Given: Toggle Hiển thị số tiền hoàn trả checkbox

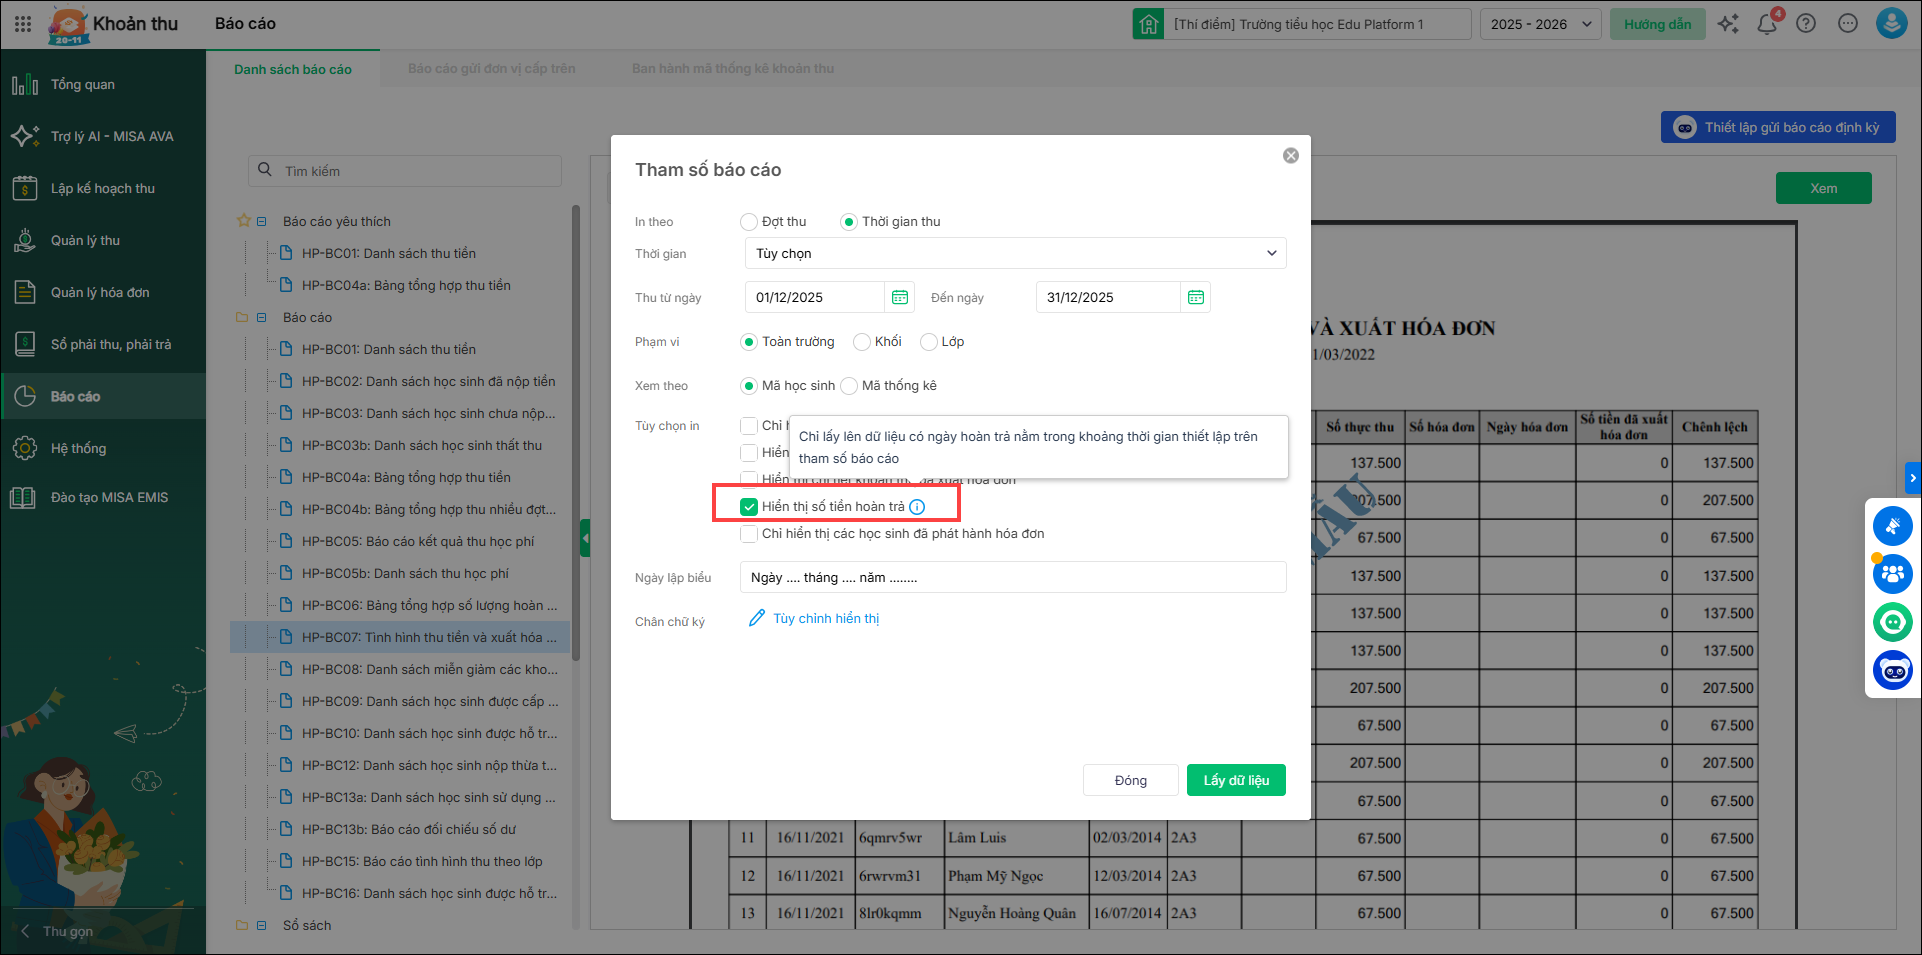Looking at the screenshot, I should 749,507.
